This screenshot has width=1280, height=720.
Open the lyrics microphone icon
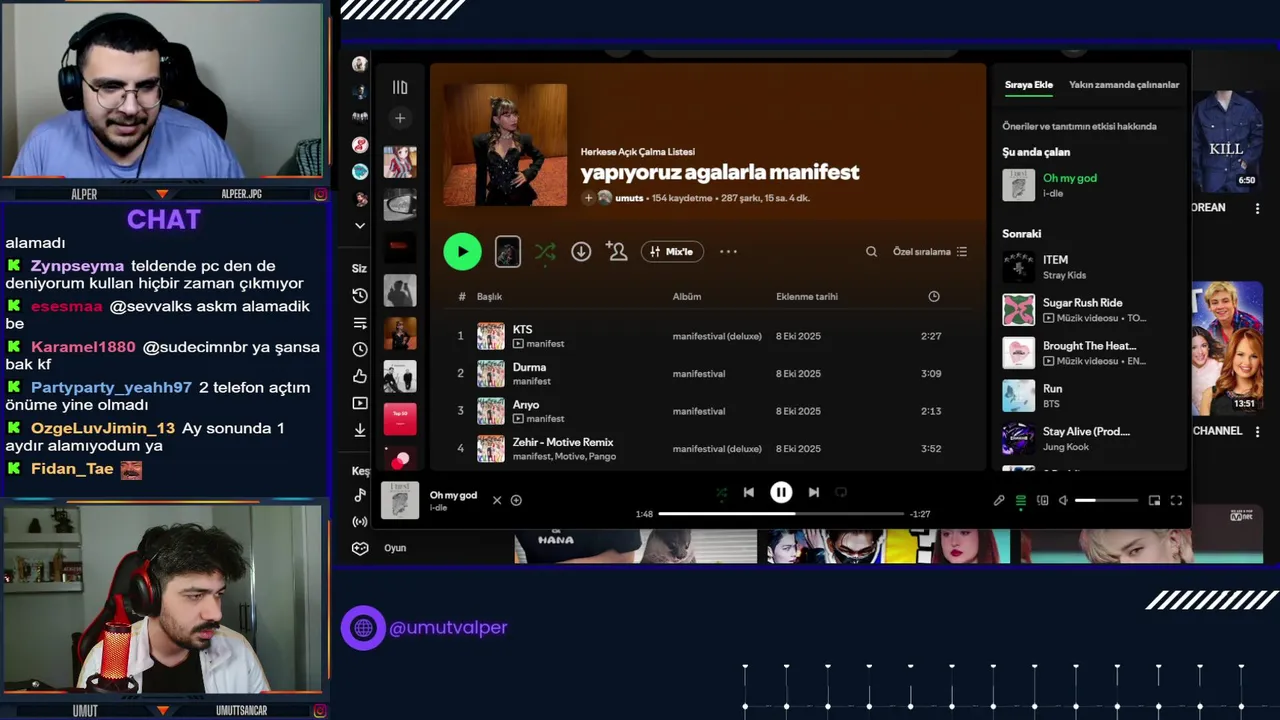(999, 500)
